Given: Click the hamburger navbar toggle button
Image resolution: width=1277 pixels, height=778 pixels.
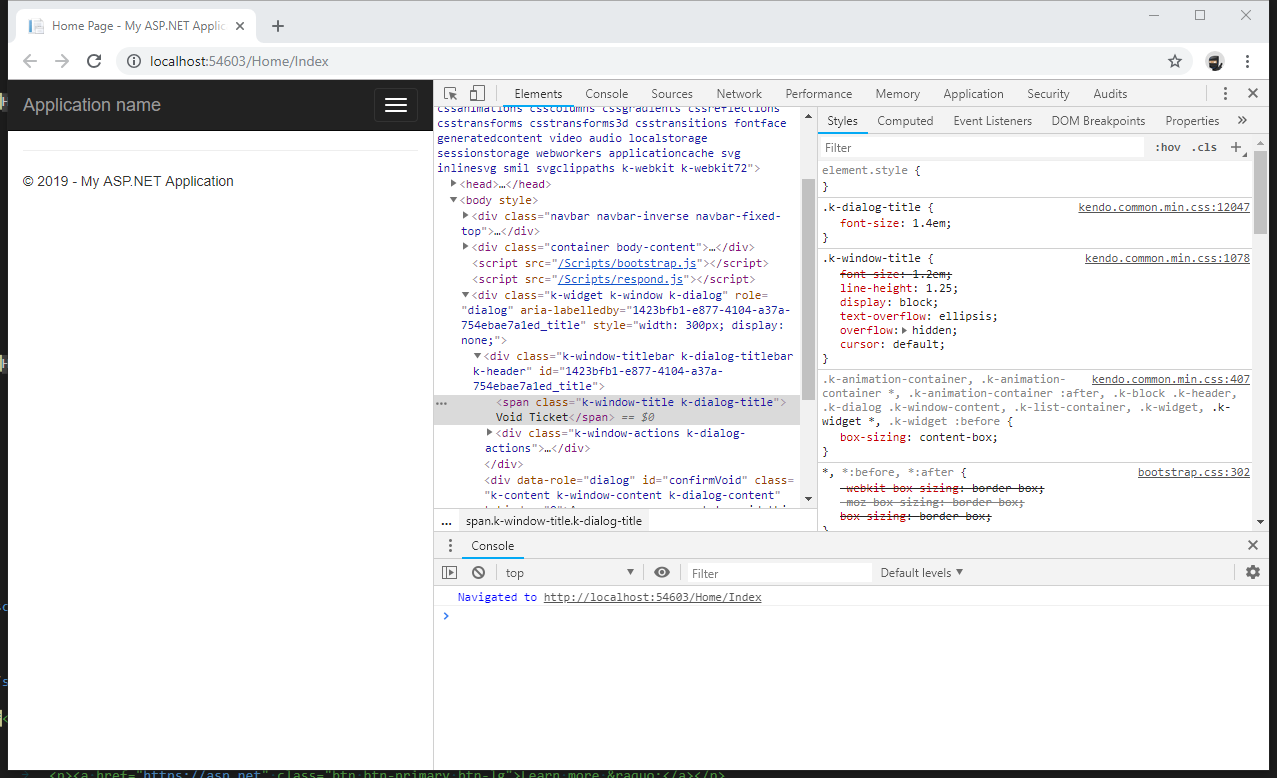Looking at the screenshot, I should pos(396,105).
